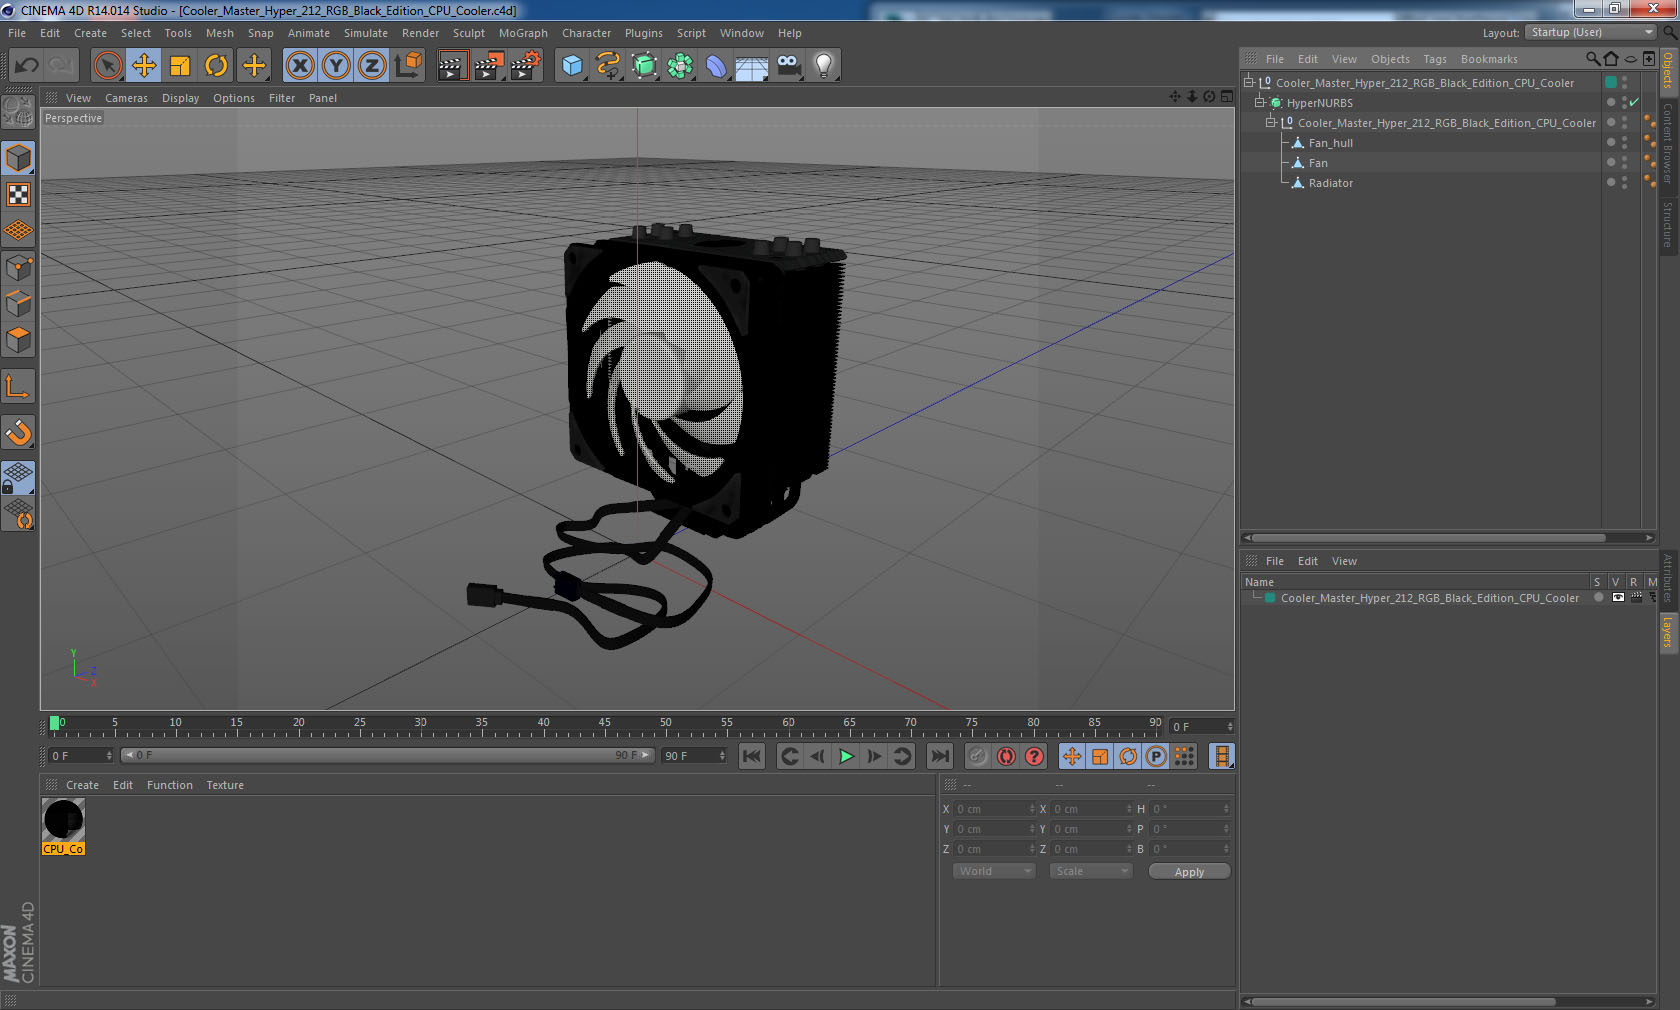Toggle Y axis lock
The width and height of the screenshot is (1680, 1010).
click(336, 66)
